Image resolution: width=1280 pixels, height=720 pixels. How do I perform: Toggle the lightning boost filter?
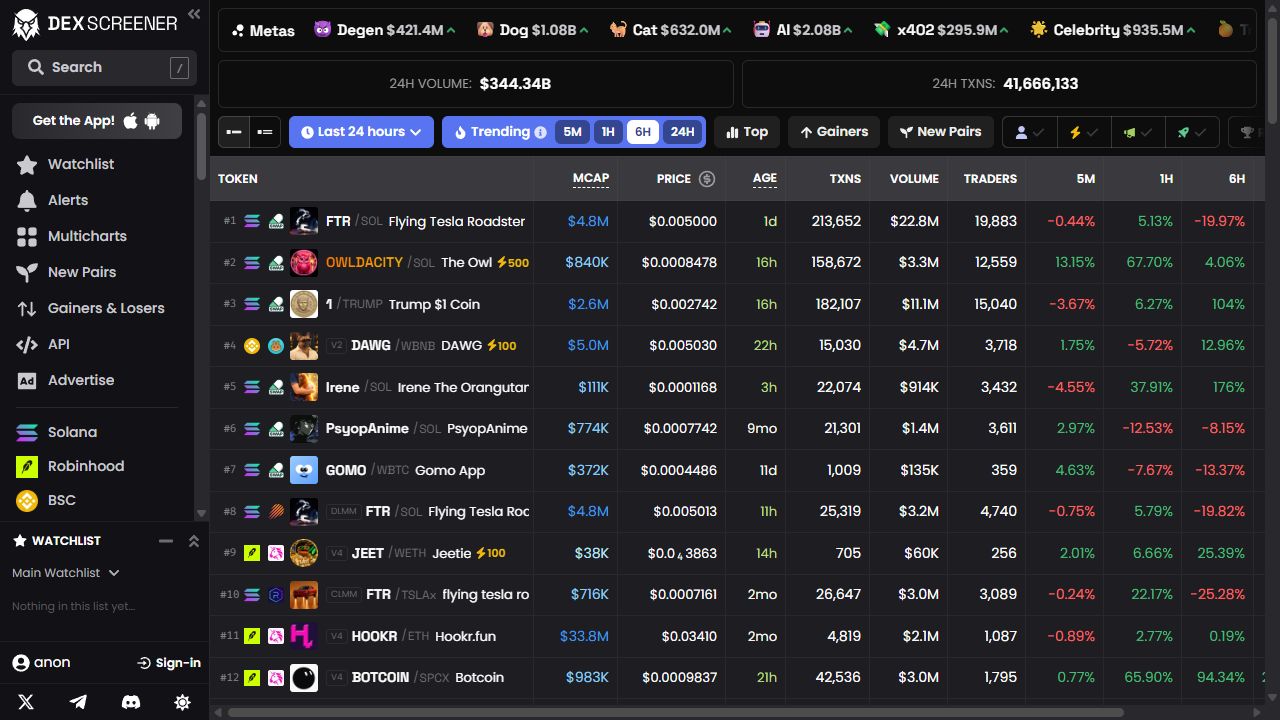[1084, 132]
